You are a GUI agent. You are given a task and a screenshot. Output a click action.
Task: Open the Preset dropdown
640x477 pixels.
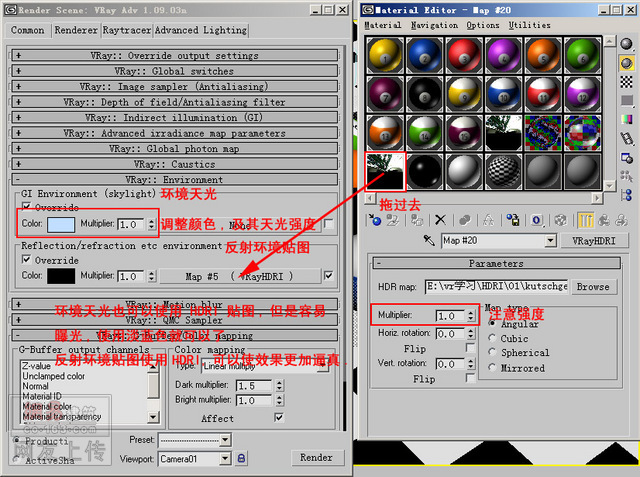coord(225,440)
